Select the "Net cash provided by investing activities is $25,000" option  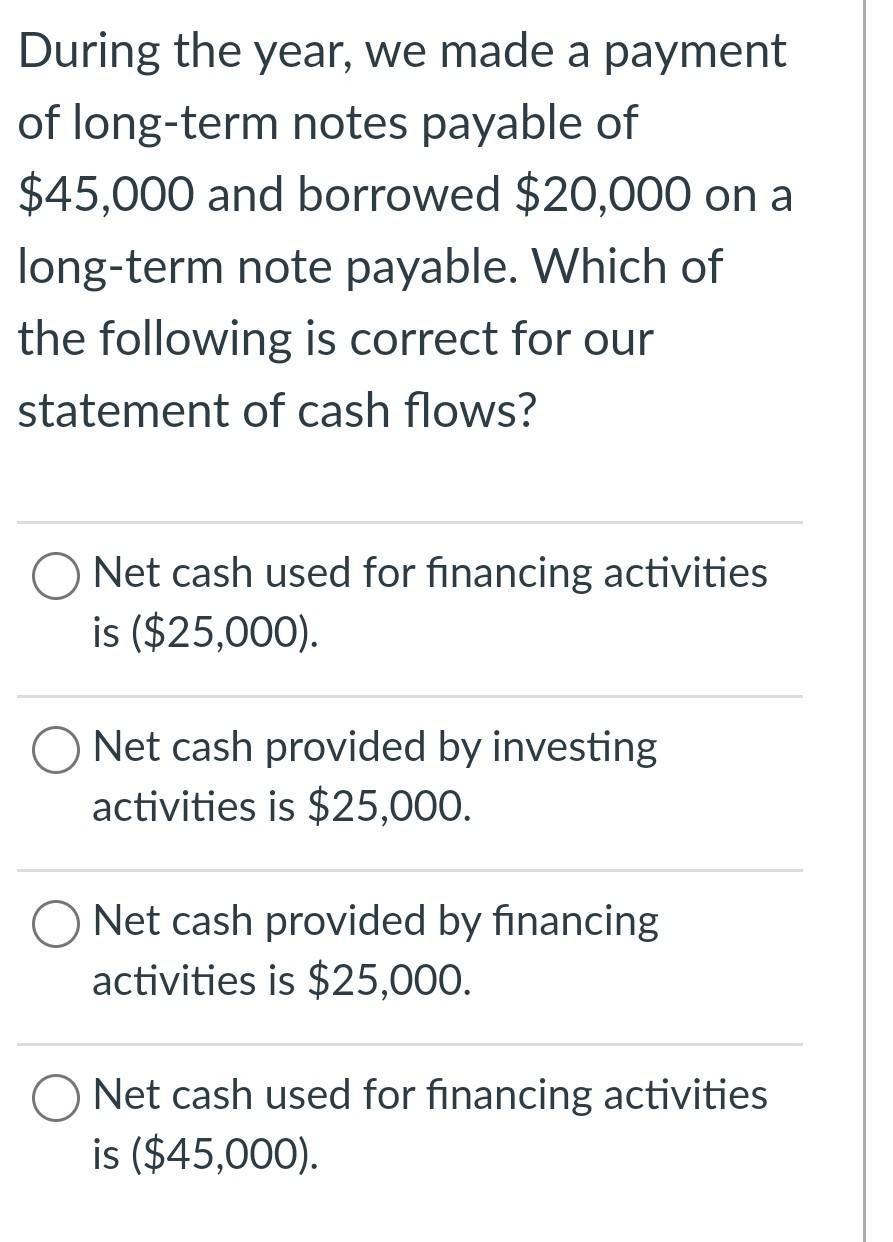[x=56, y=747]
